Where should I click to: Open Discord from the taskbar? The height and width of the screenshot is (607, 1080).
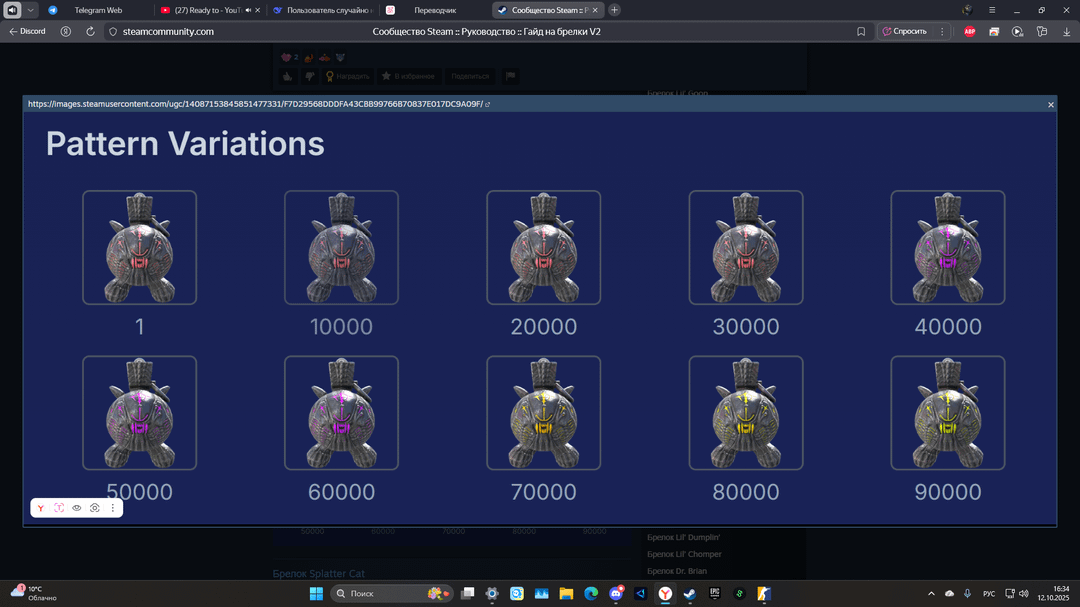point(616,593)
